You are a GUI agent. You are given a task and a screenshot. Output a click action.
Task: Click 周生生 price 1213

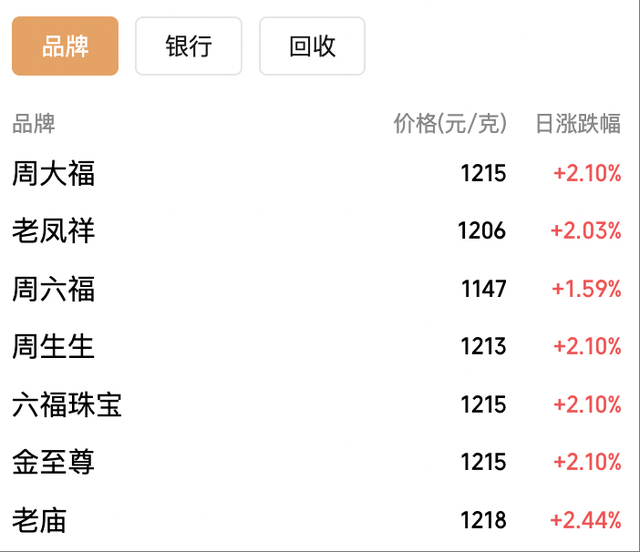(483, 347)
